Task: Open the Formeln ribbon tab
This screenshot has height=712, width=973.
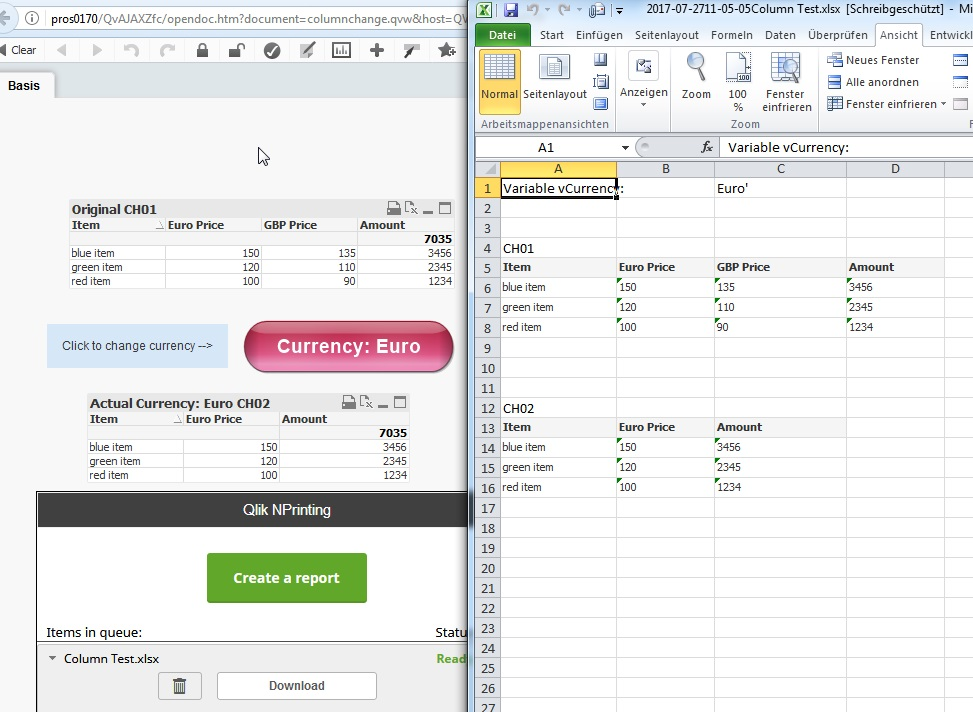Action: click(x=731, y=35)
